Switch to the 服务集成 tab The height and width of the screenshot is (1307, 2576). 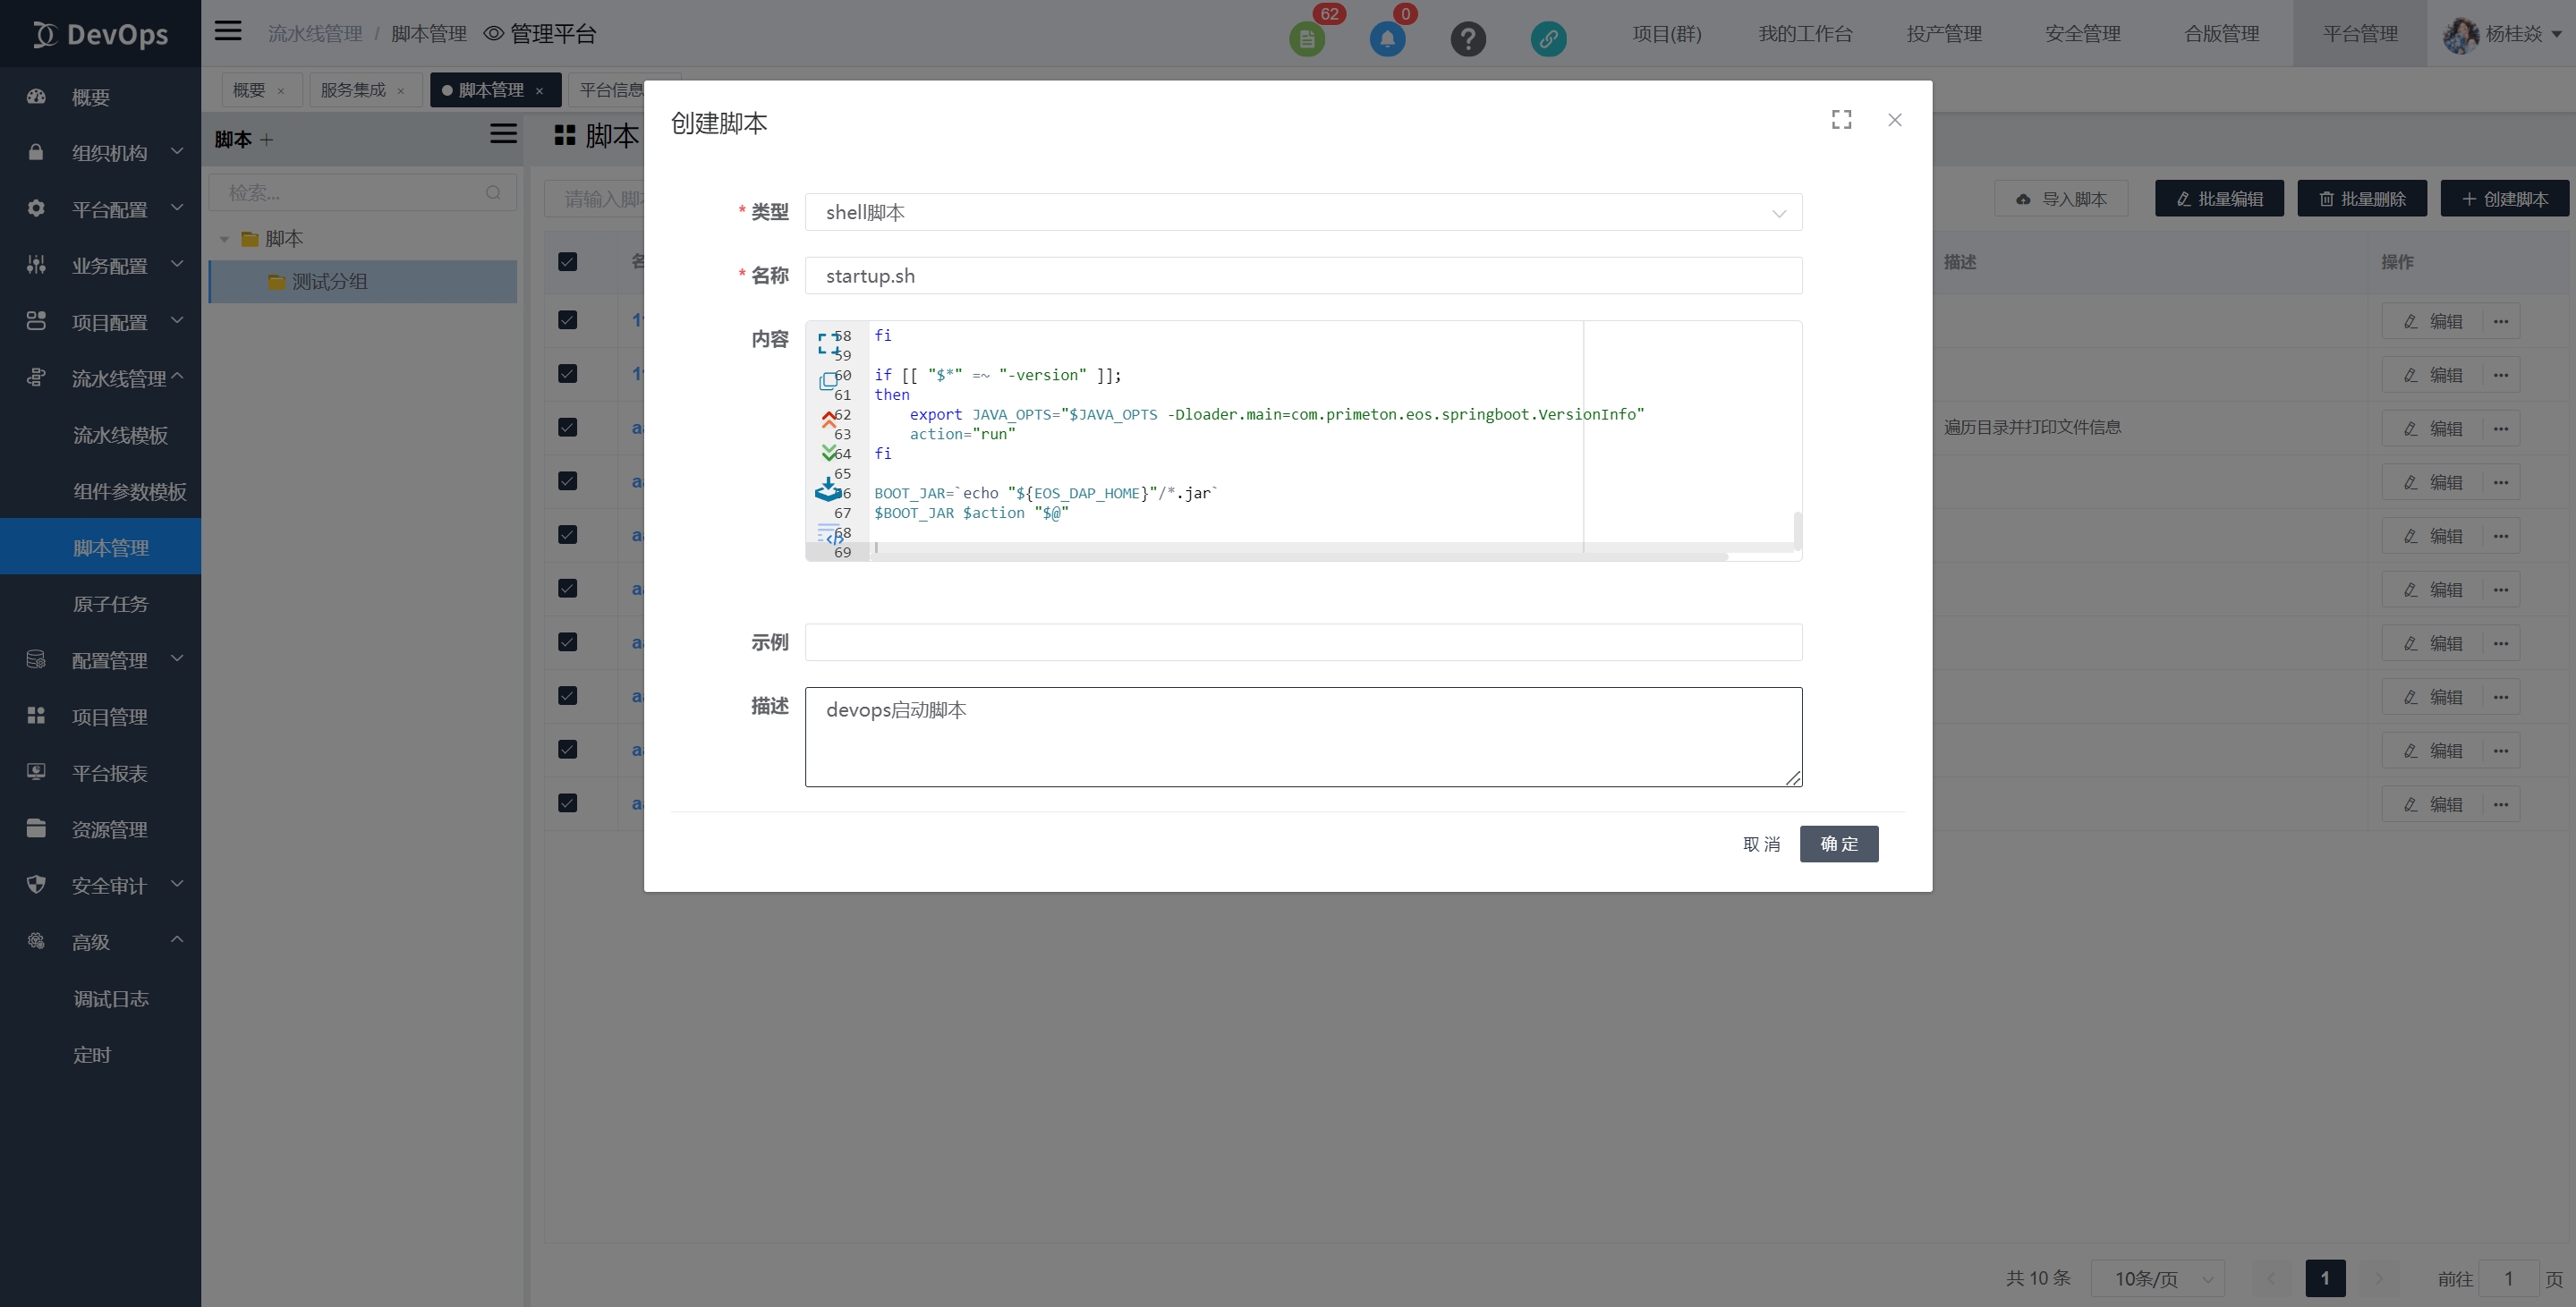pos(352,90)
